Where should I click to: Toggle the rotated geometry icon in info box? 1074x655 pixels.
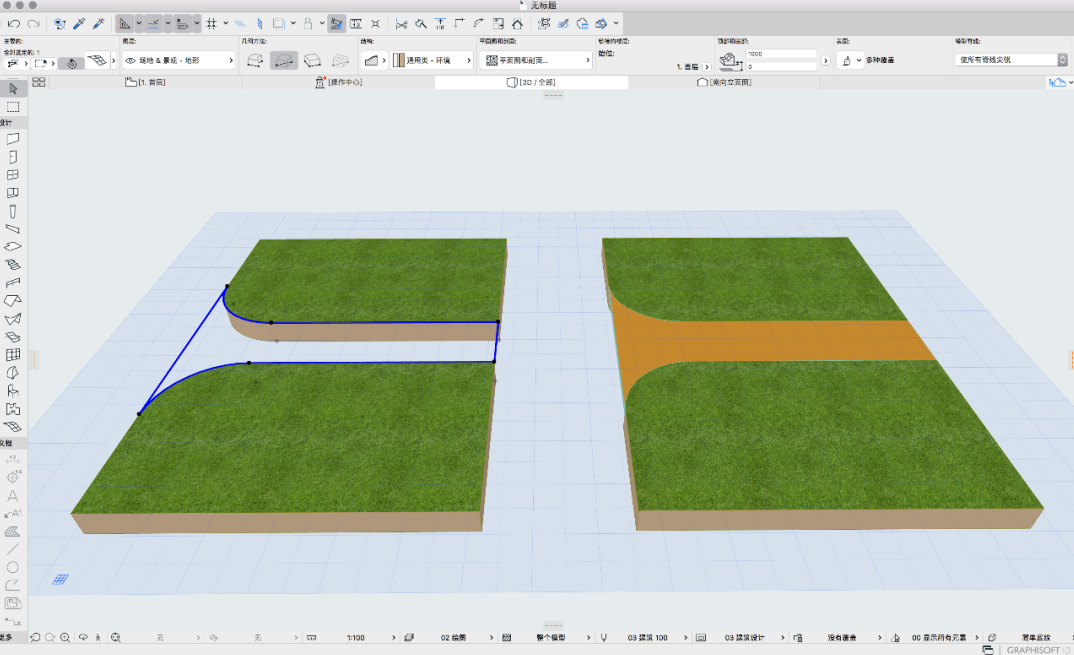click(x=71, y=63)
